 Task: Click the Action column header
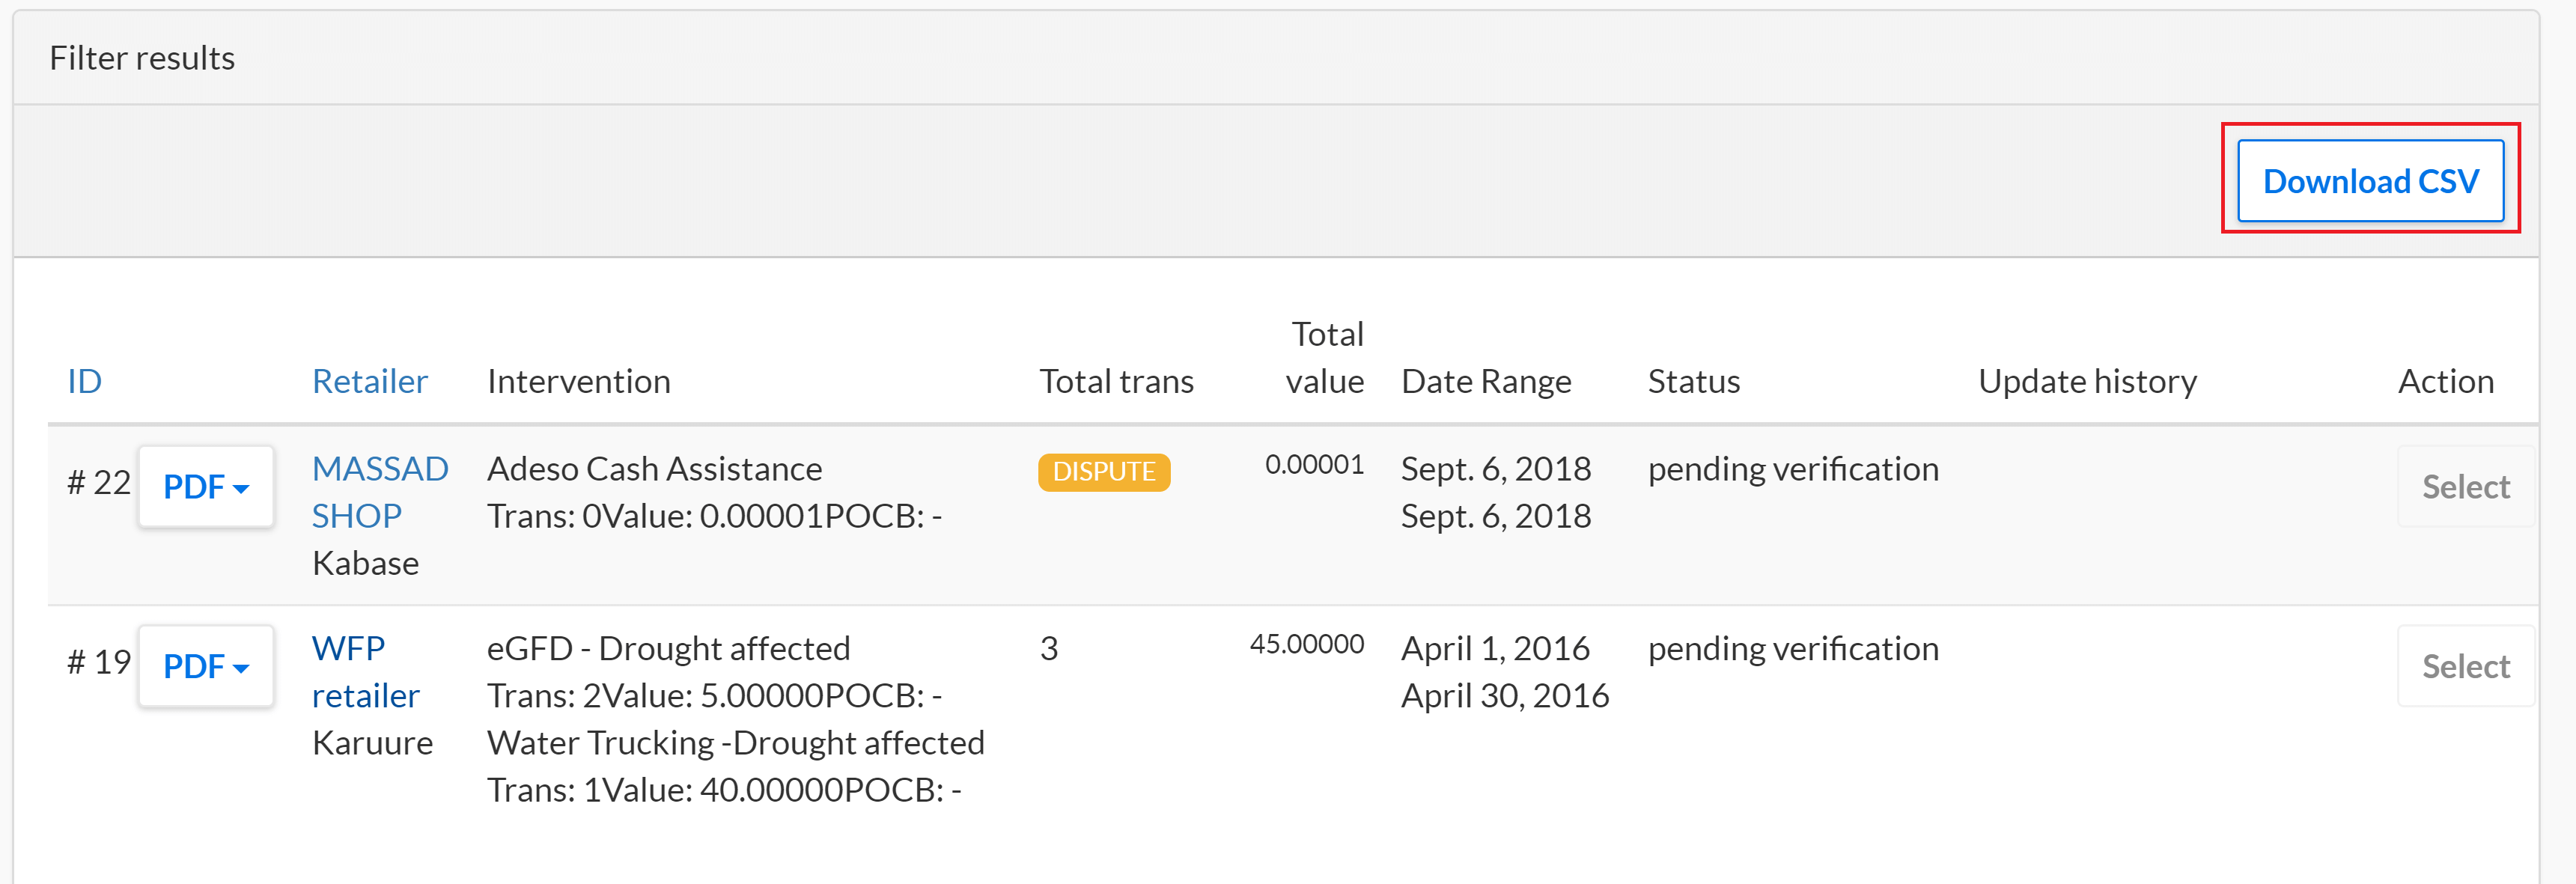coord(2445,381)
